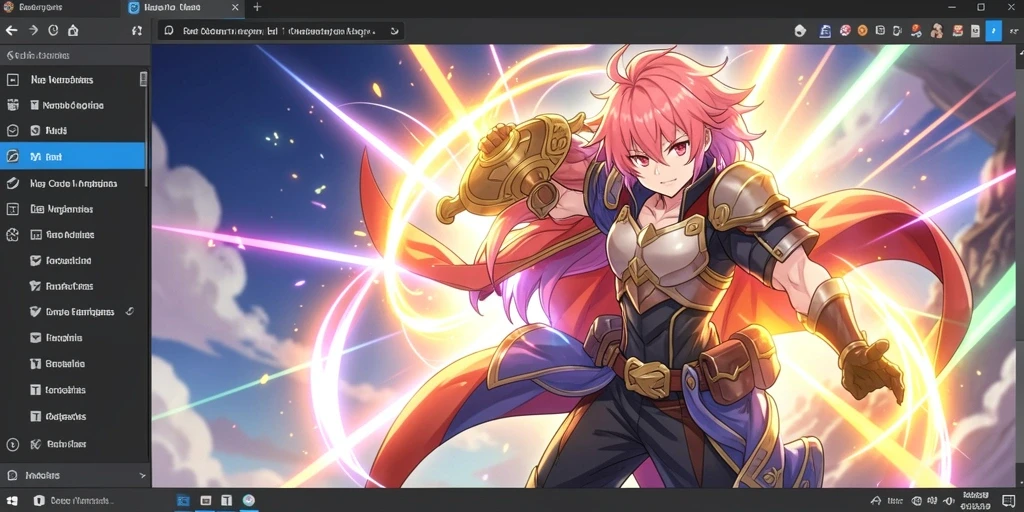1024x512 pixels.
Task: Click the link icon on the tenth sidebar row
Action: tap(129, 312)
